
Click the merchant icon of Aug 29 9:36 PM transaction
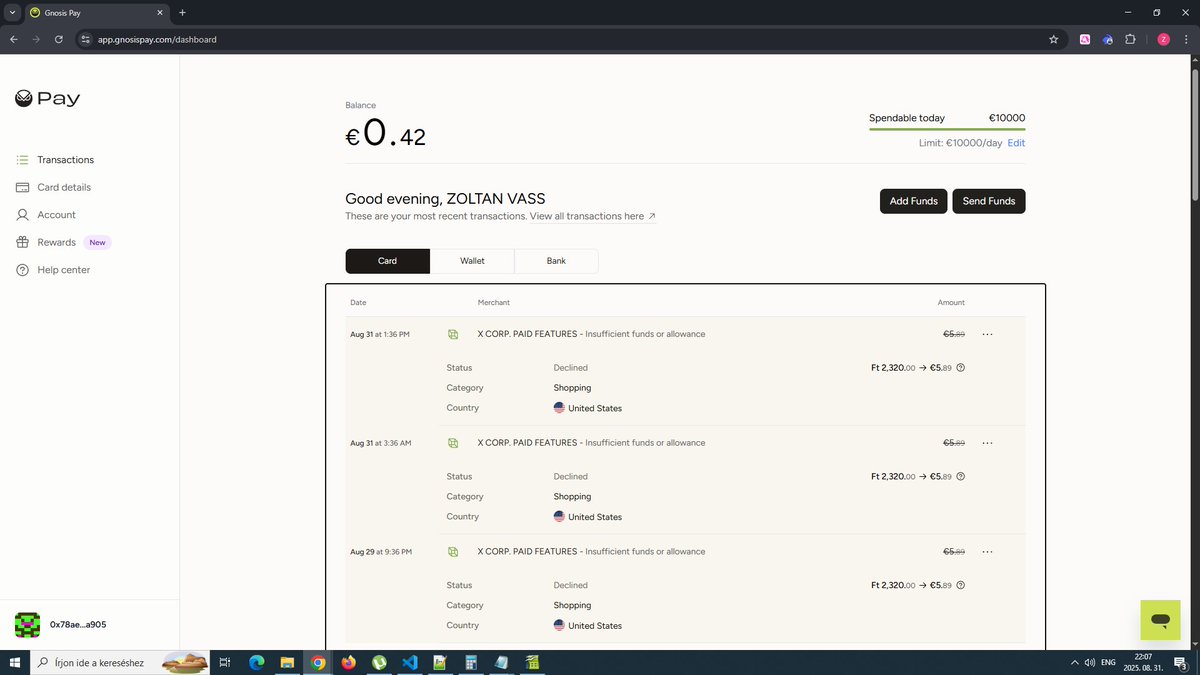click(453, 552)
